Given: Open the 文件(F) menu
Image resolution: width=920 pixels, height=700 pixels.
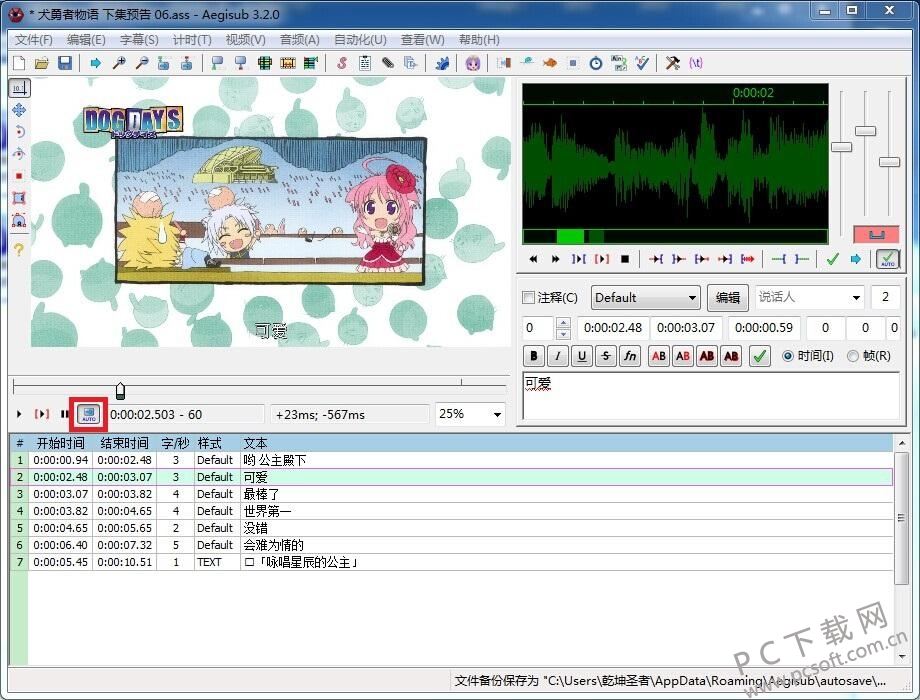Looking at the screenshot, I should 33,39.
